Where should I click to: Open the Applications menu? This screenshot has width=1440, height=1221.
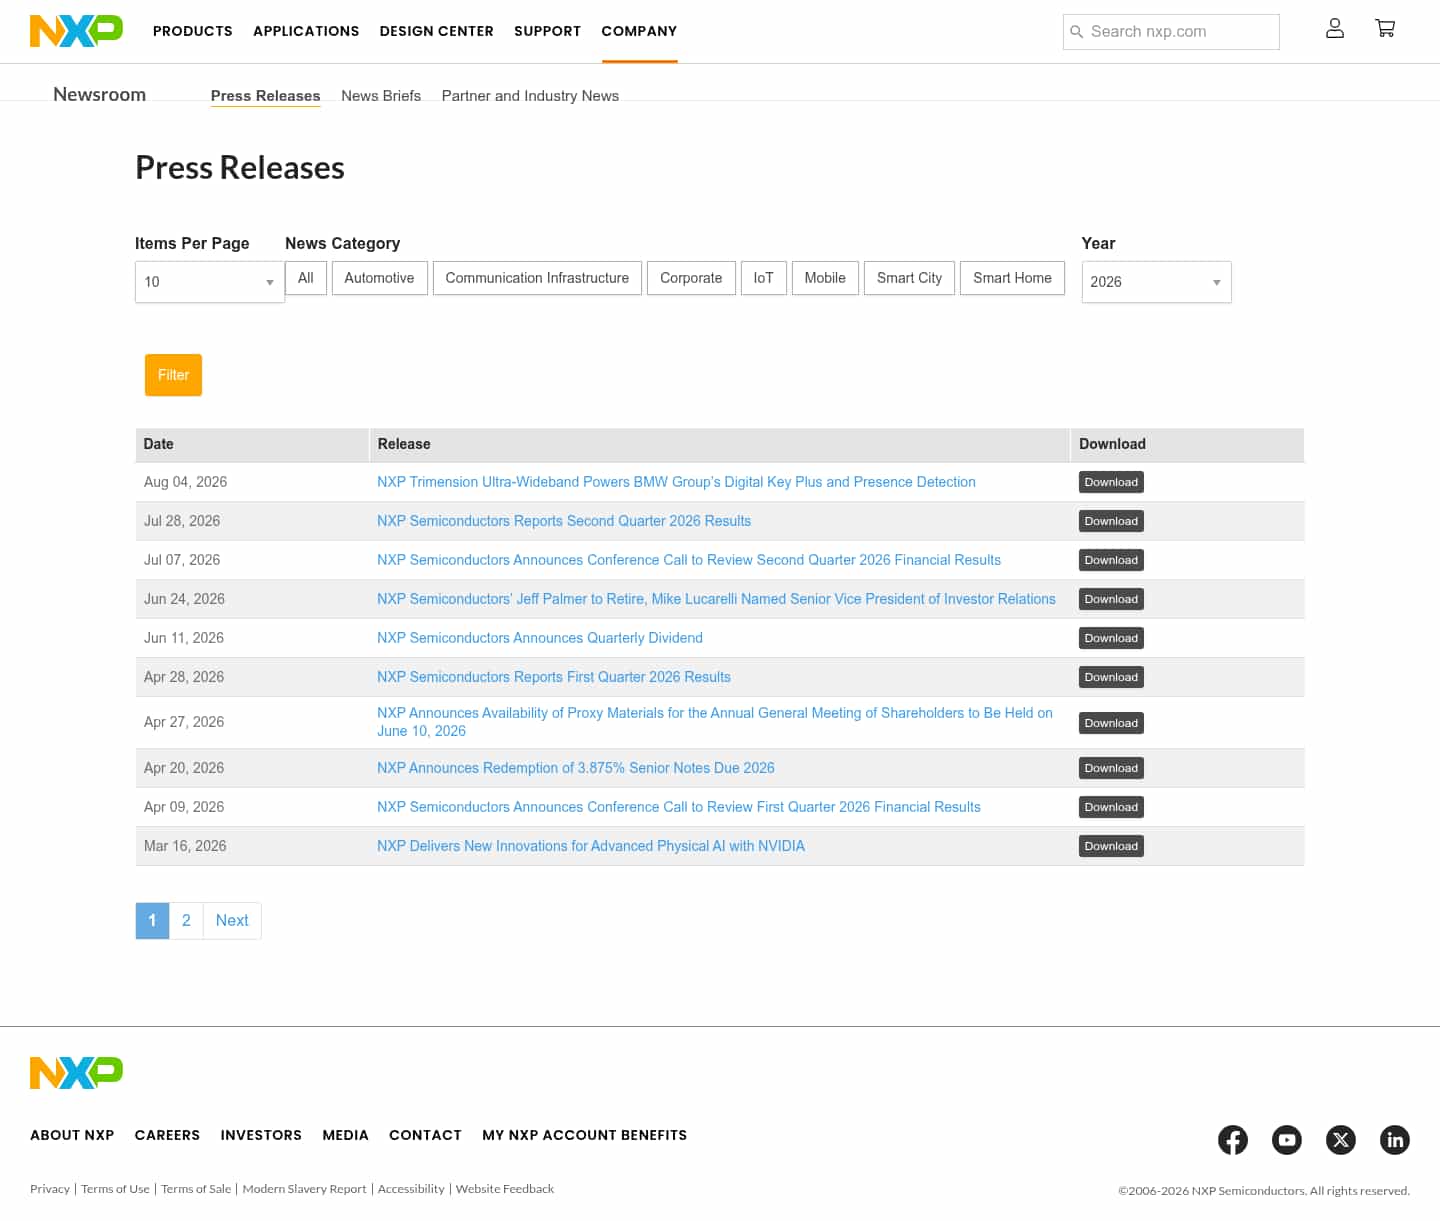tap(306, 31)
